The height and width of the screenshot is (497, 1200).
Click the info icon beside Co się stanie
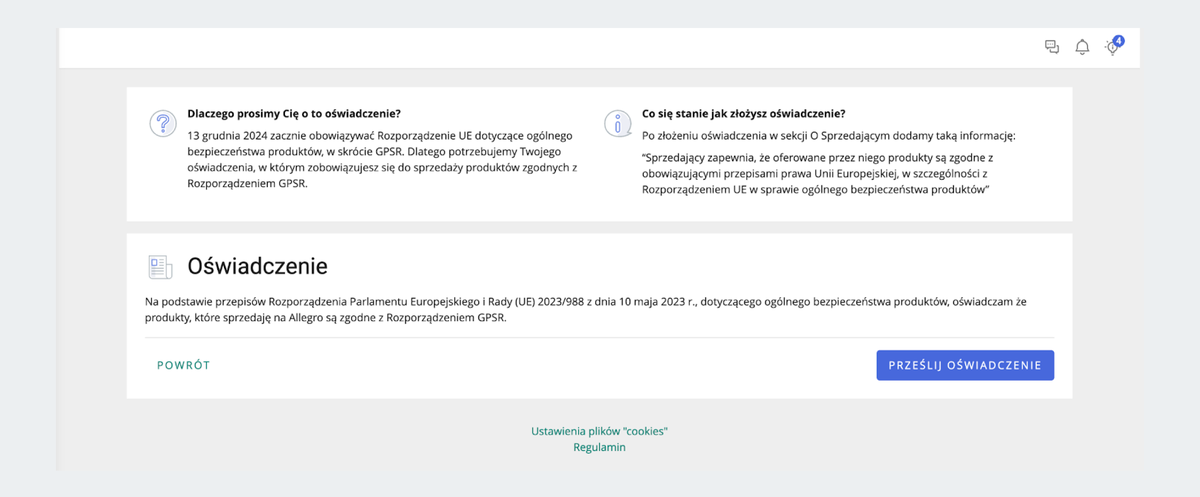[x=618, y=123]
